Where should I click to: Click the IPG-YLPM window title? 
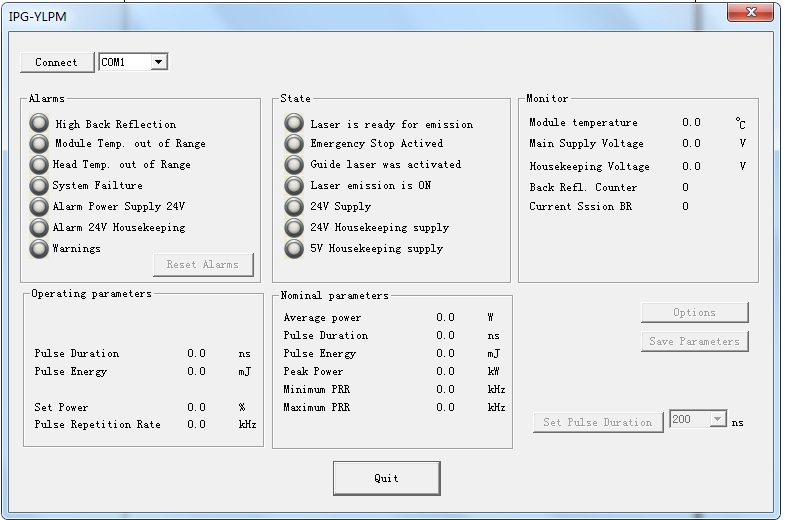point(38,17)
